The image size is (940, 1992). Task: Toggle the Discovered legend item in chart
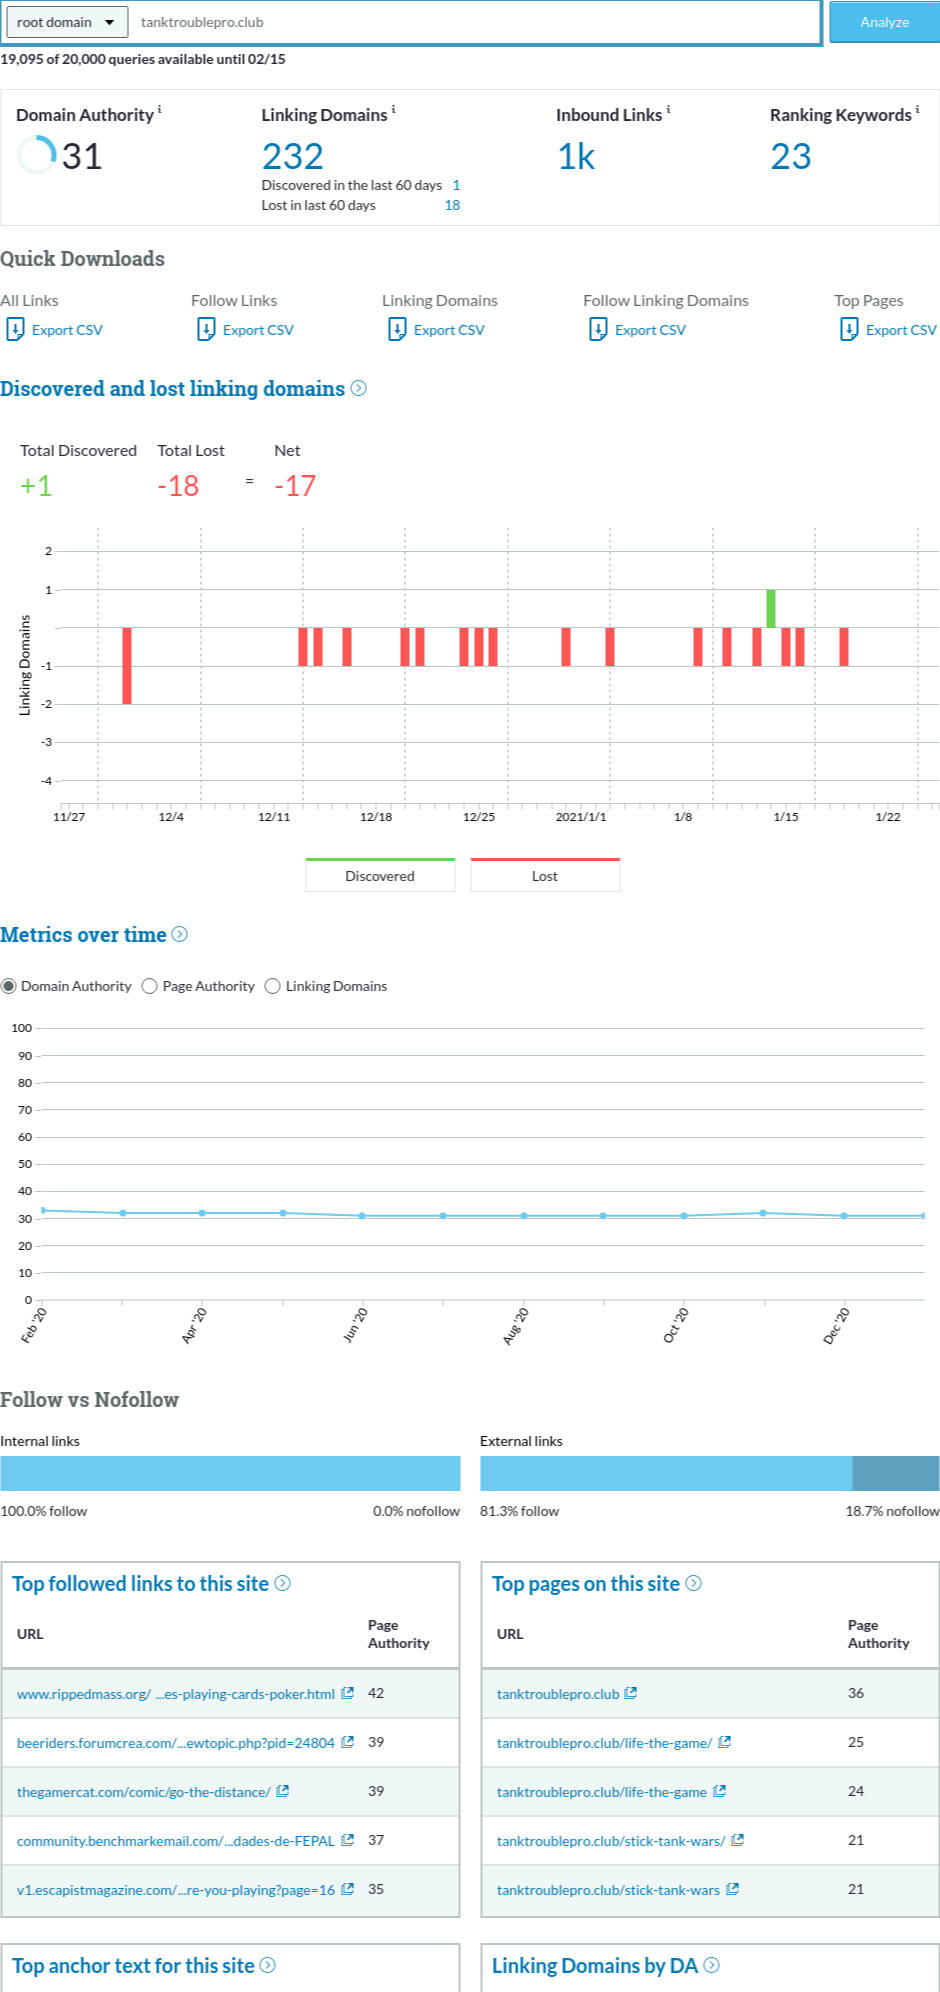[x=380, y=875]
